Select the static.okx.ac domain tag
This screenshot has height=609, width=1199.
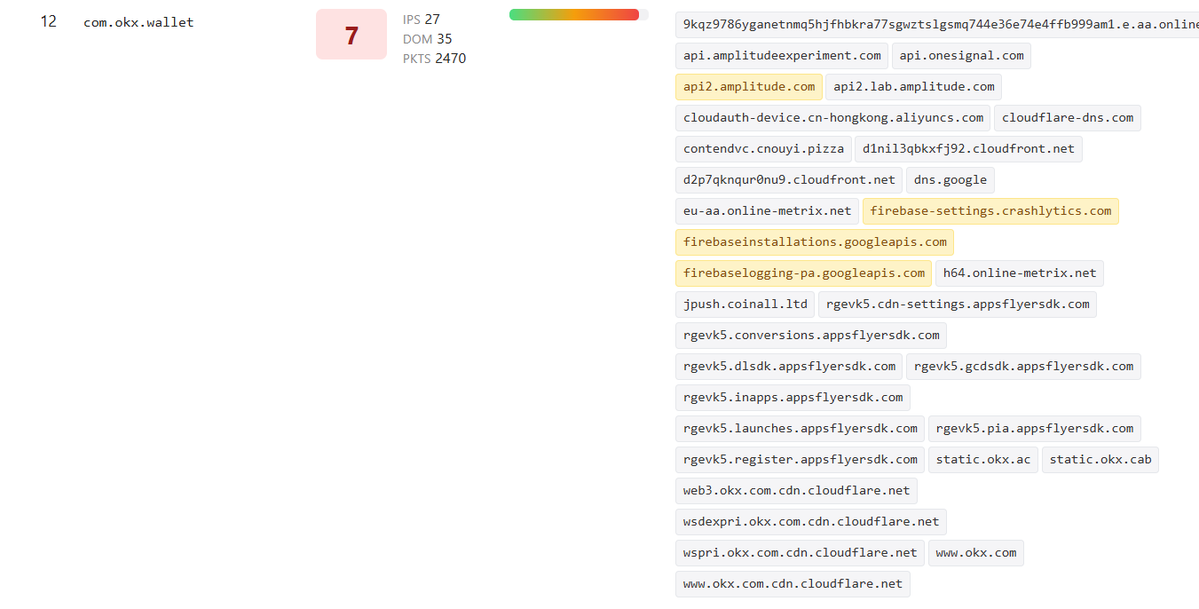(983, 460)
